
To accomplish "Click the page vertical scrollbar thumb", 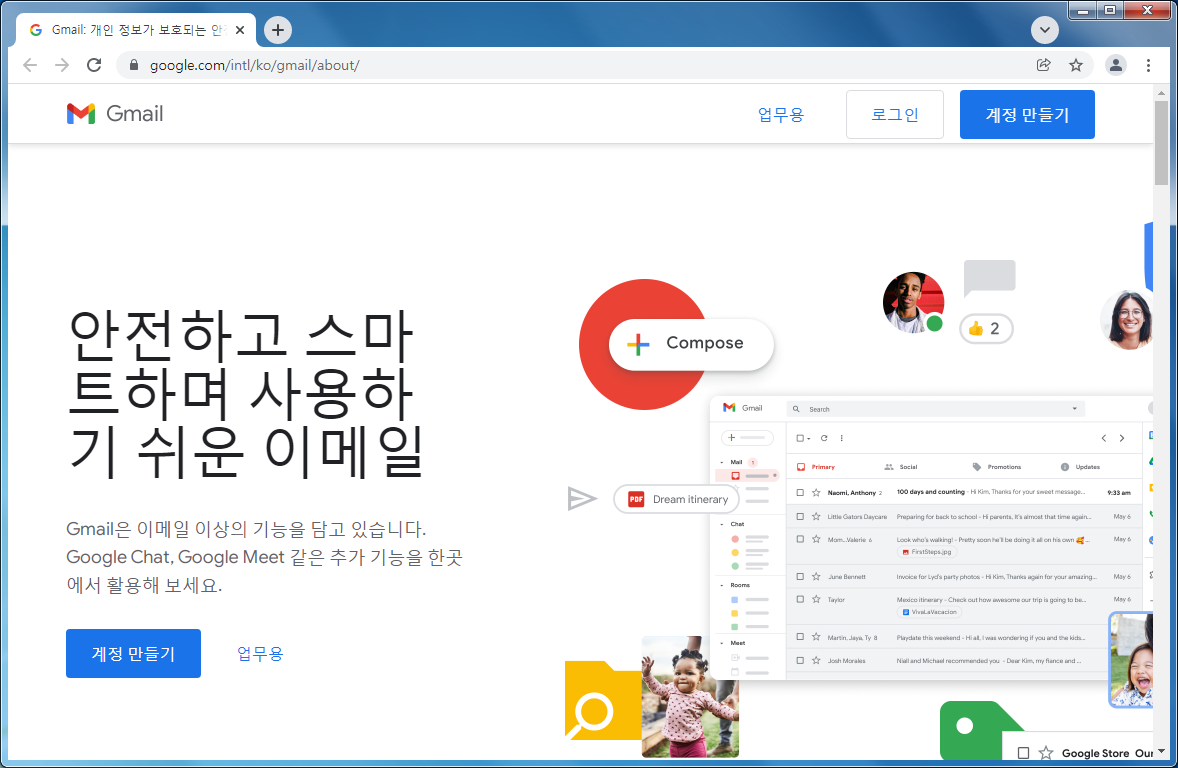I will [1161, 142].
